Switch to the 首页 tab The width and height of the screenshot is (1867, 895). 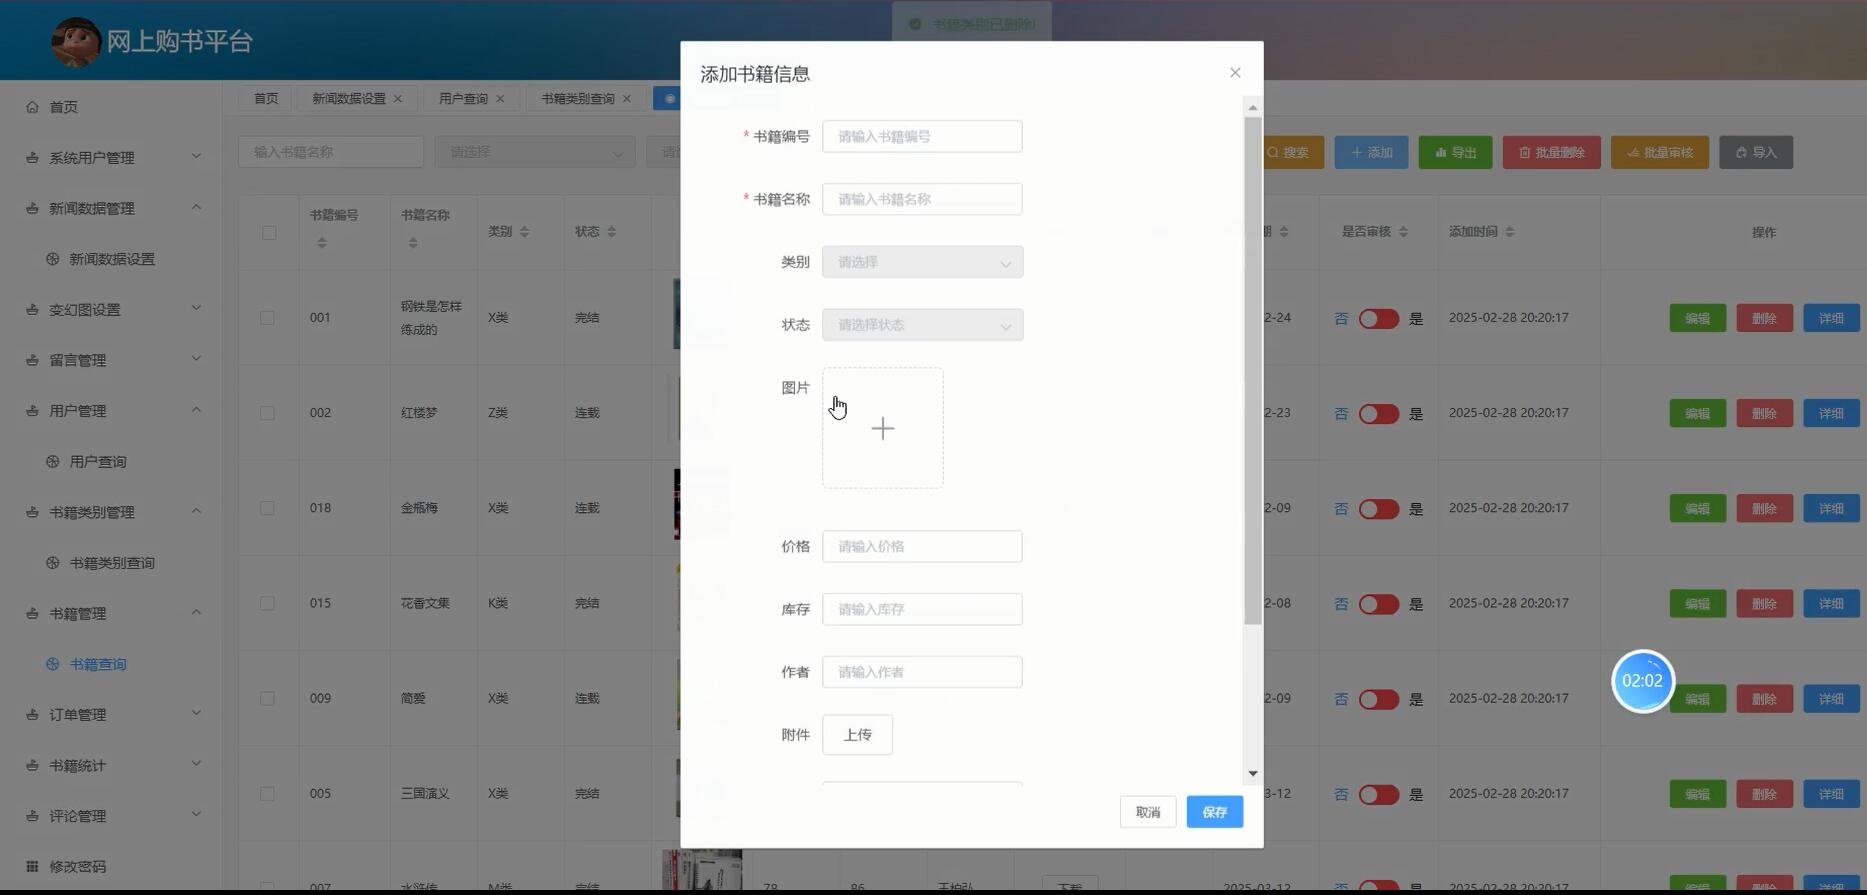click(265, 99)
